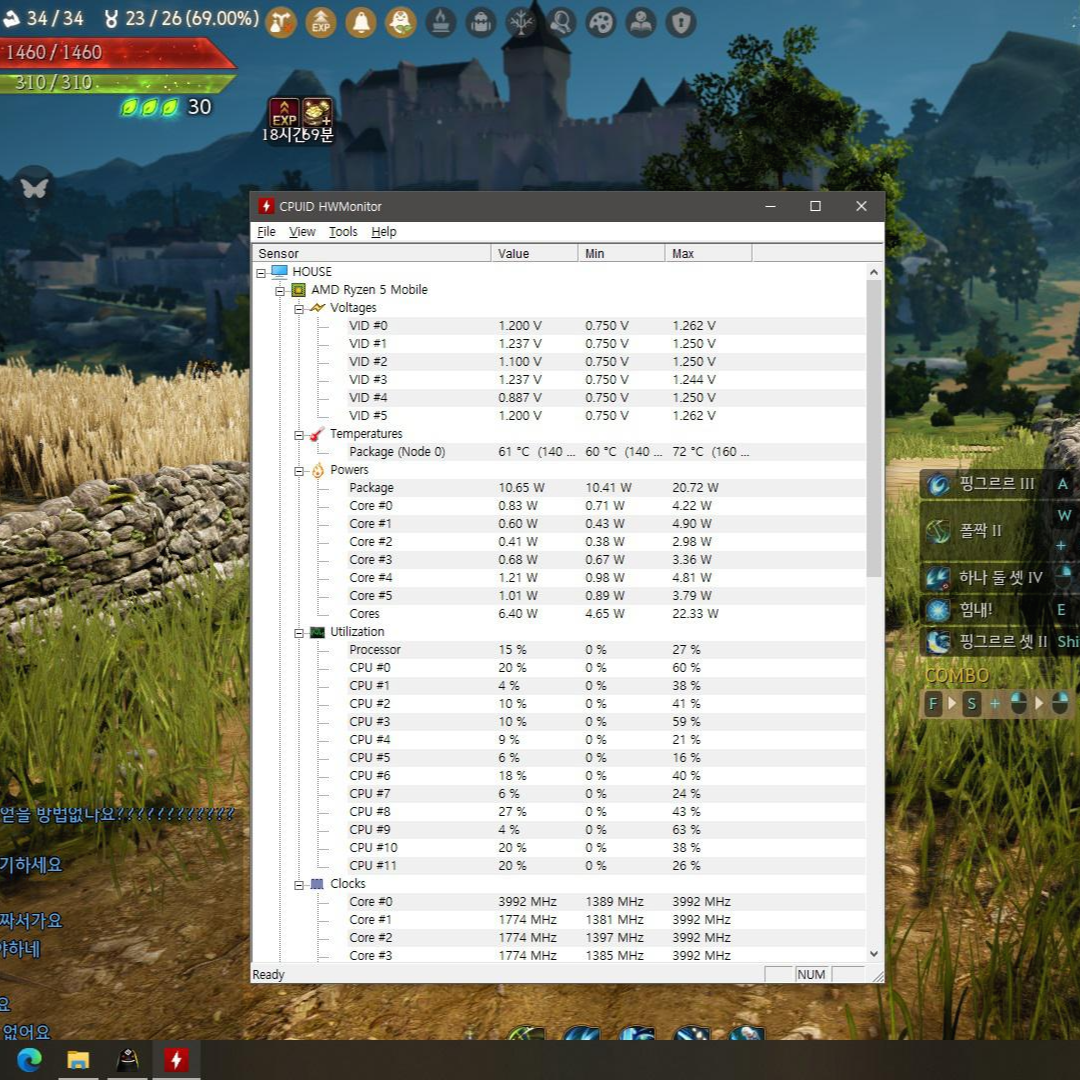Click the scrollbar down arrow in HWMonitor
The width and height of the screenshot is (1080, 1080).
tap(873, 954)
